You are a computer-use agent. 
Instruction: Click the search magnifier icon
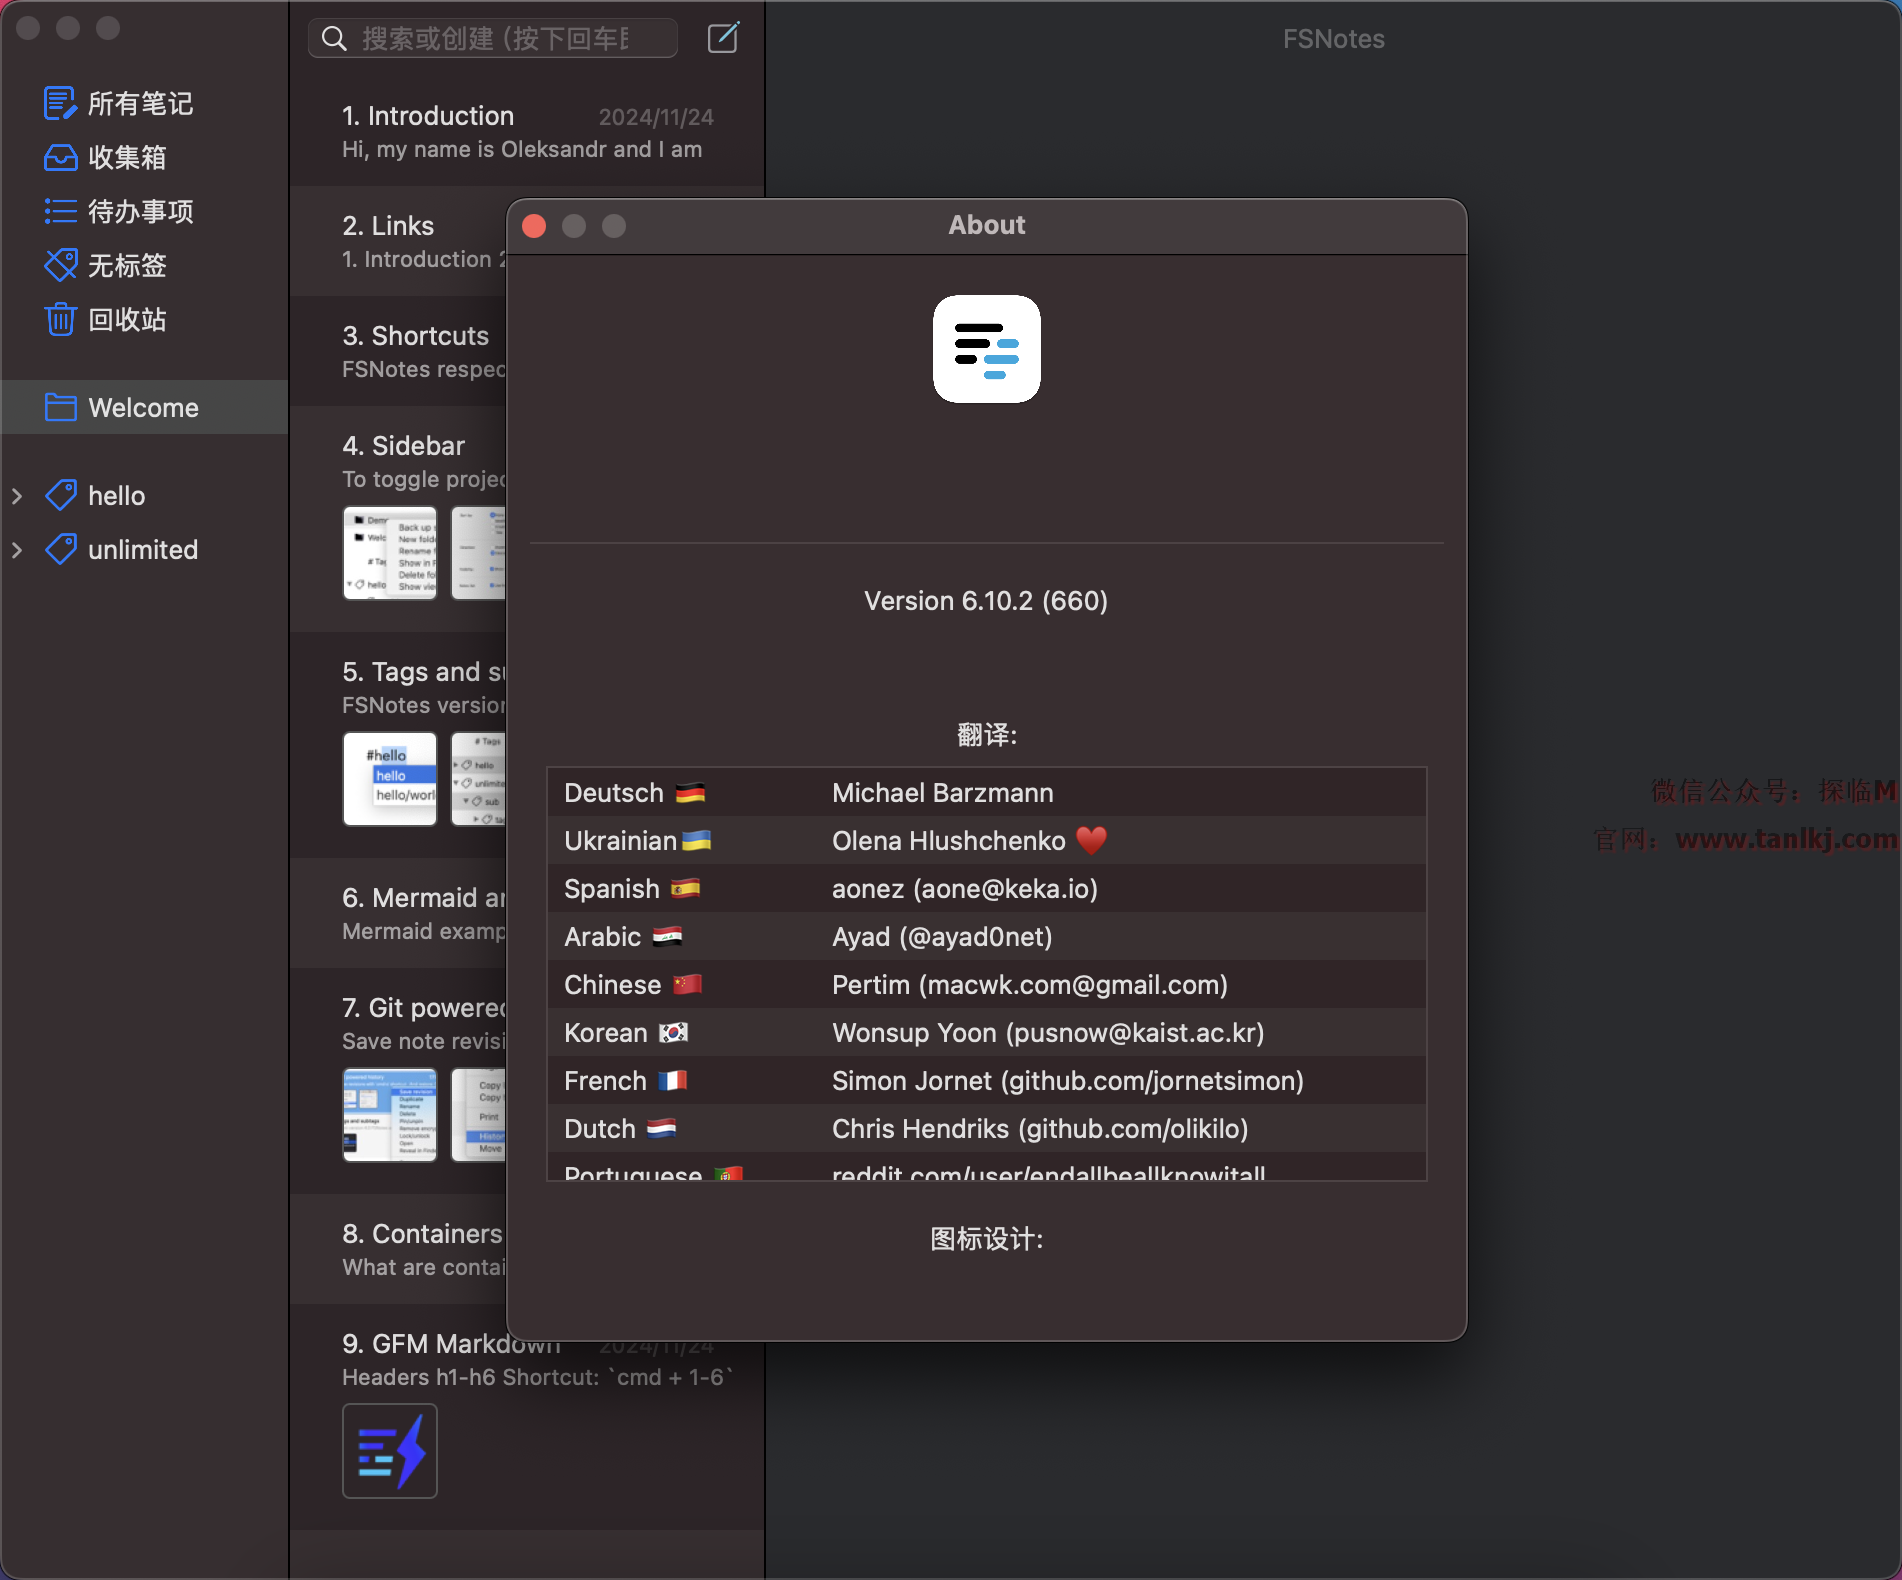[334, 39]
